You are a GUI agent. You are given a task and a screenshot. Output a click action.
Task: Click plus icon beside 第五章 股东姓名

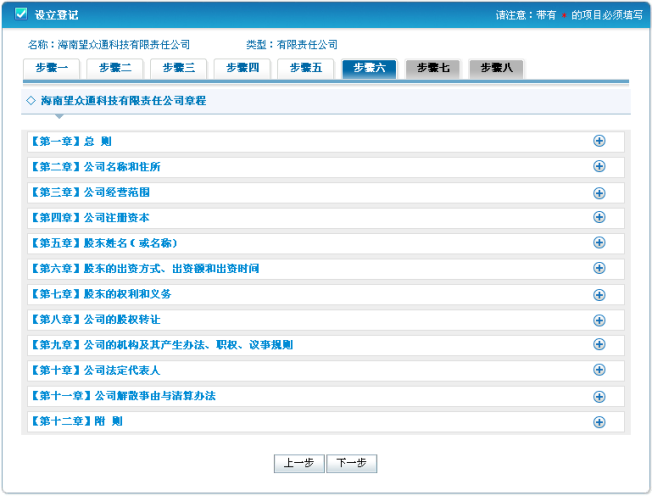(x=599, y=243)
